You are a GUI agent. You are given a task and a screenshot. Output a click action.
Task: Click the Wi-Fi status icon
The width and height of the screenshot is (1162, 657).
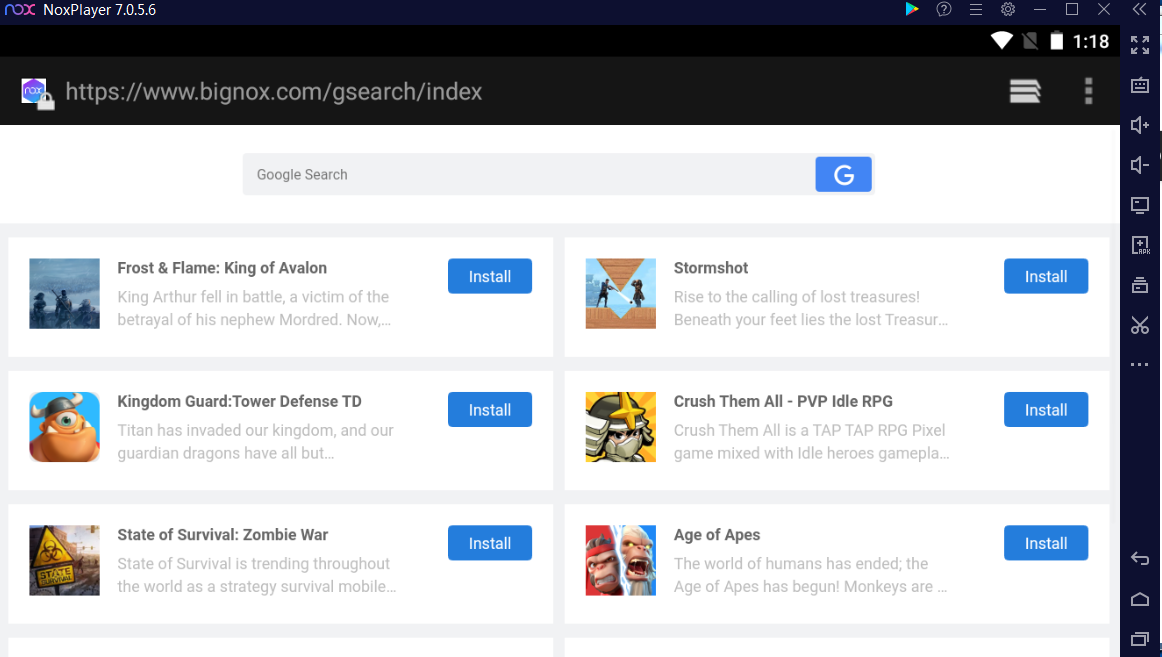[x=1002, y=41]
